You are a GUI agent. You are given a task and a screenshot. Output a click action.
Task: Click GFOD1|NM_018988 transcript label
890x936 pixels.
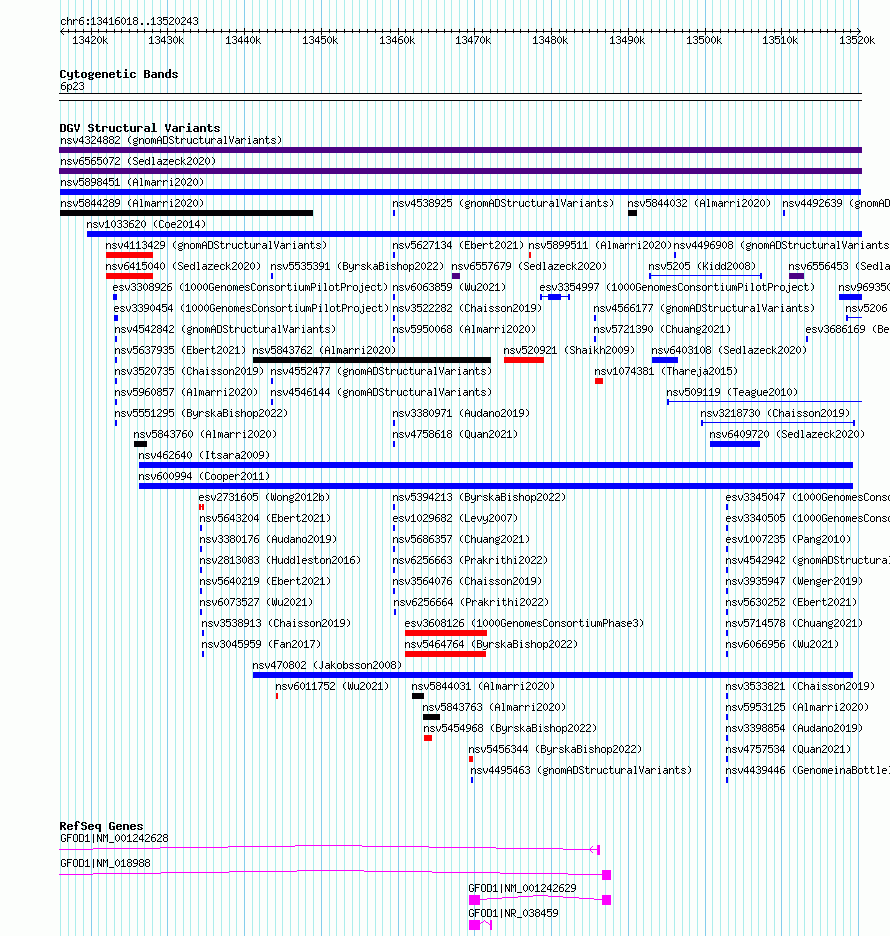(105, 864)
